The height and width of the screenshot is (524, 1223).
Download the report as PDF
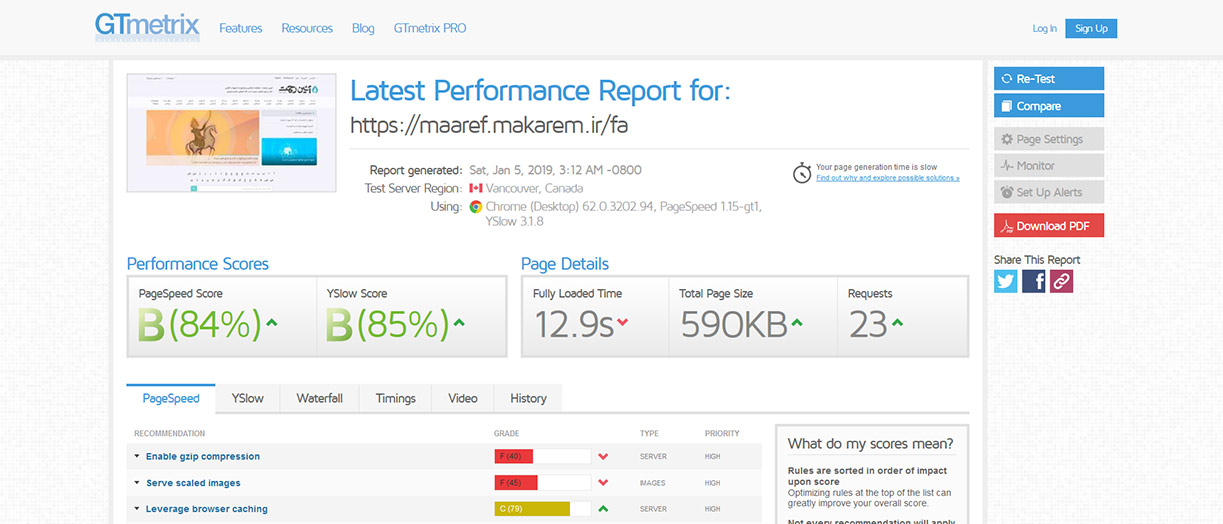1049,226
